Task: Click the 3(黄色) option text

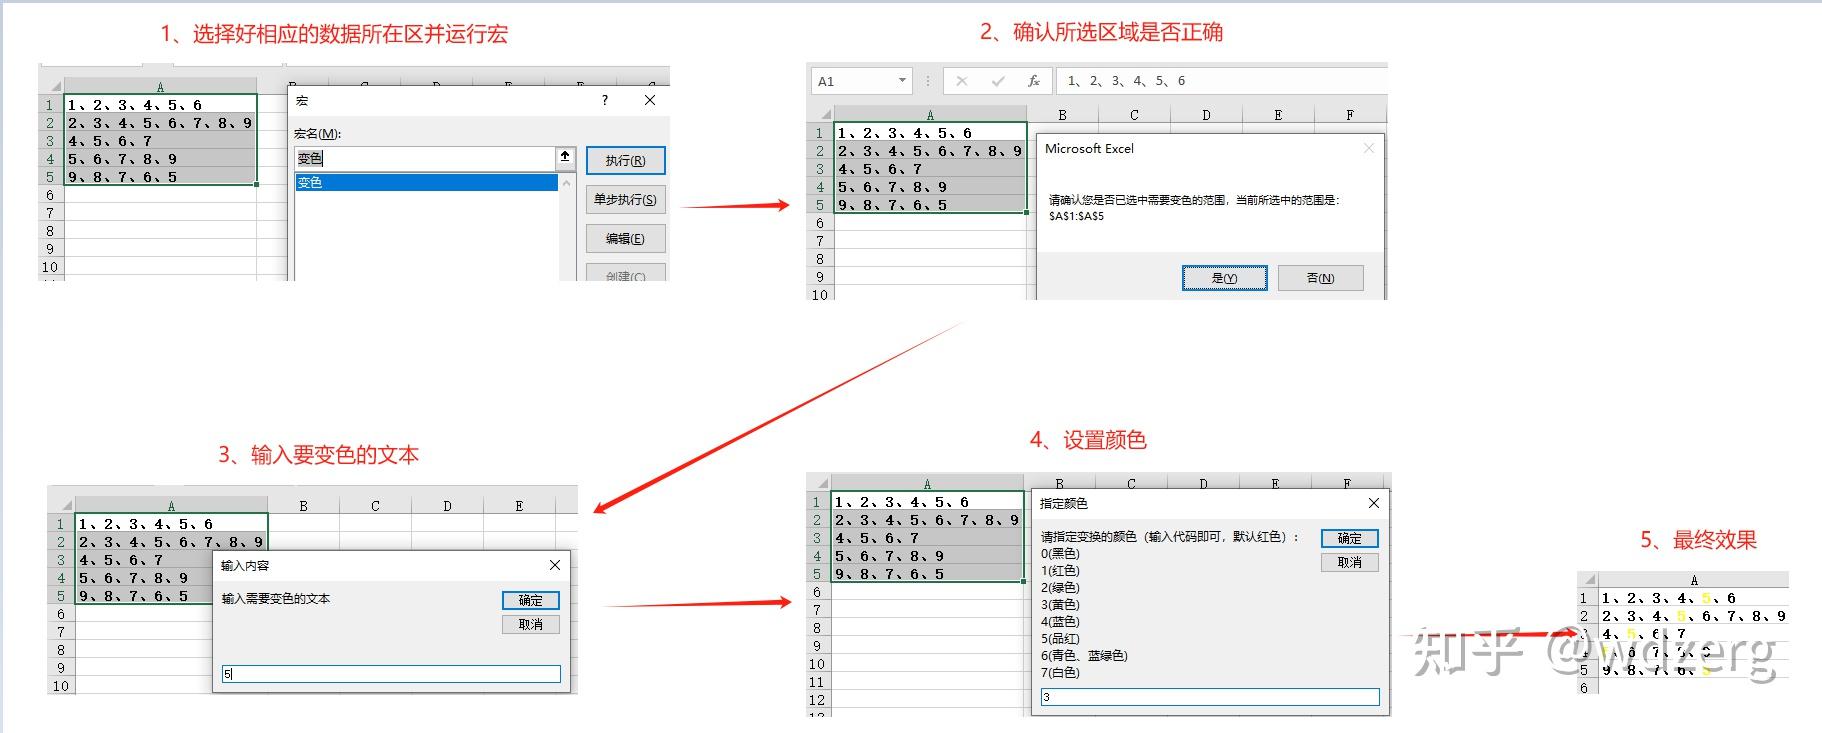Action: coord(1060,604)
